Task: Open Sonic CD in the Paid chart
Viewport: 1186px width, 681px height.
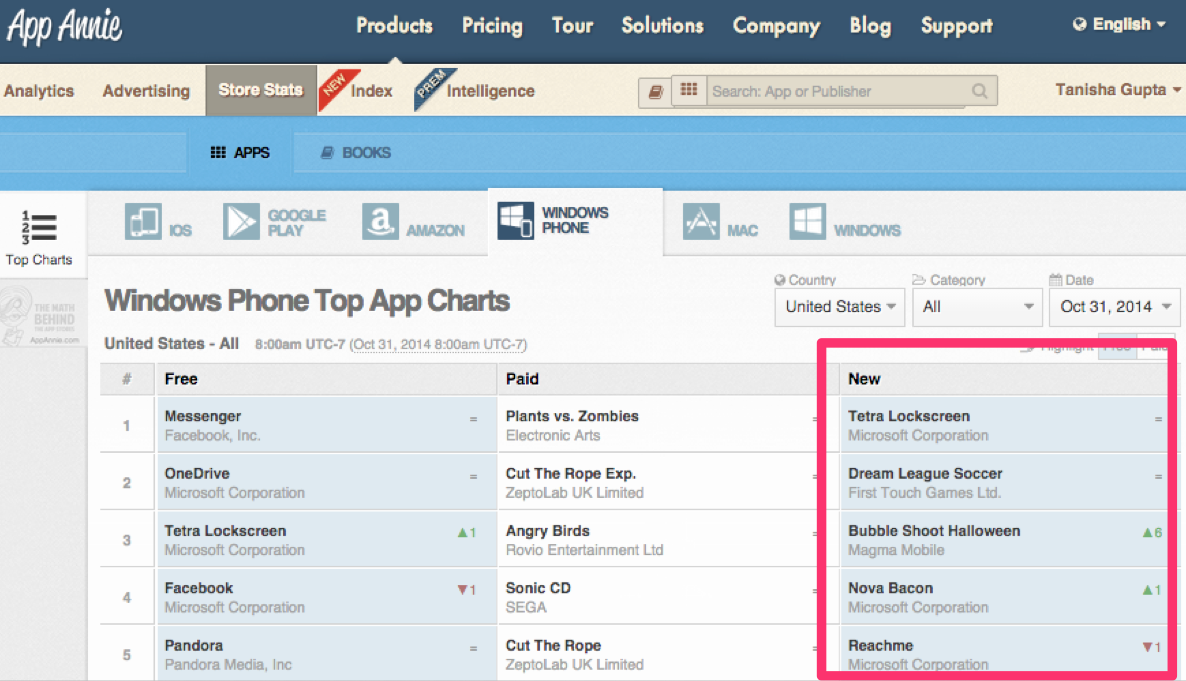Action: click(x=538, y=589)
